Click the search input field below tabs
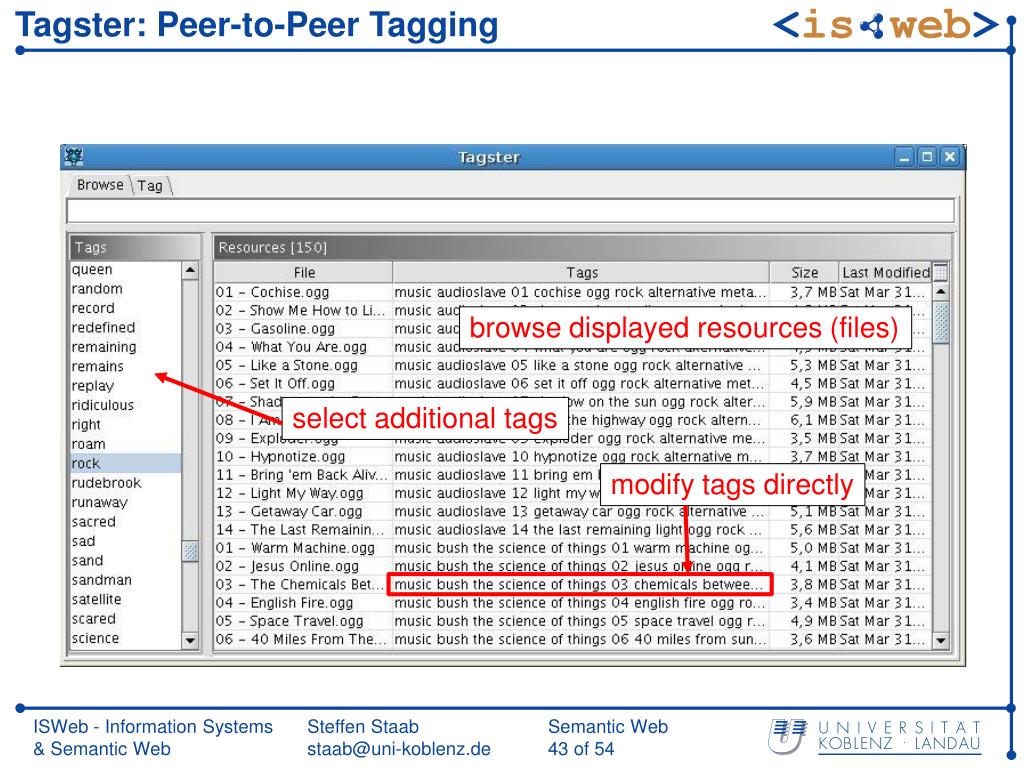The width and height of the screenshot is (1024, 768). click(x=510, y=211)
